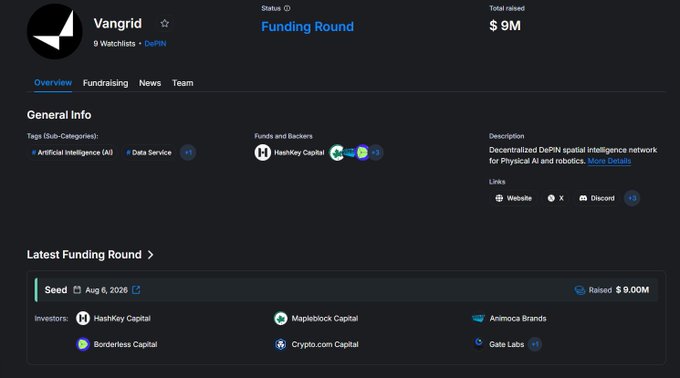The image size is (680, 378).
Task: Click Crypto.com Capital icon in Investors list
Action: (281, 344)
